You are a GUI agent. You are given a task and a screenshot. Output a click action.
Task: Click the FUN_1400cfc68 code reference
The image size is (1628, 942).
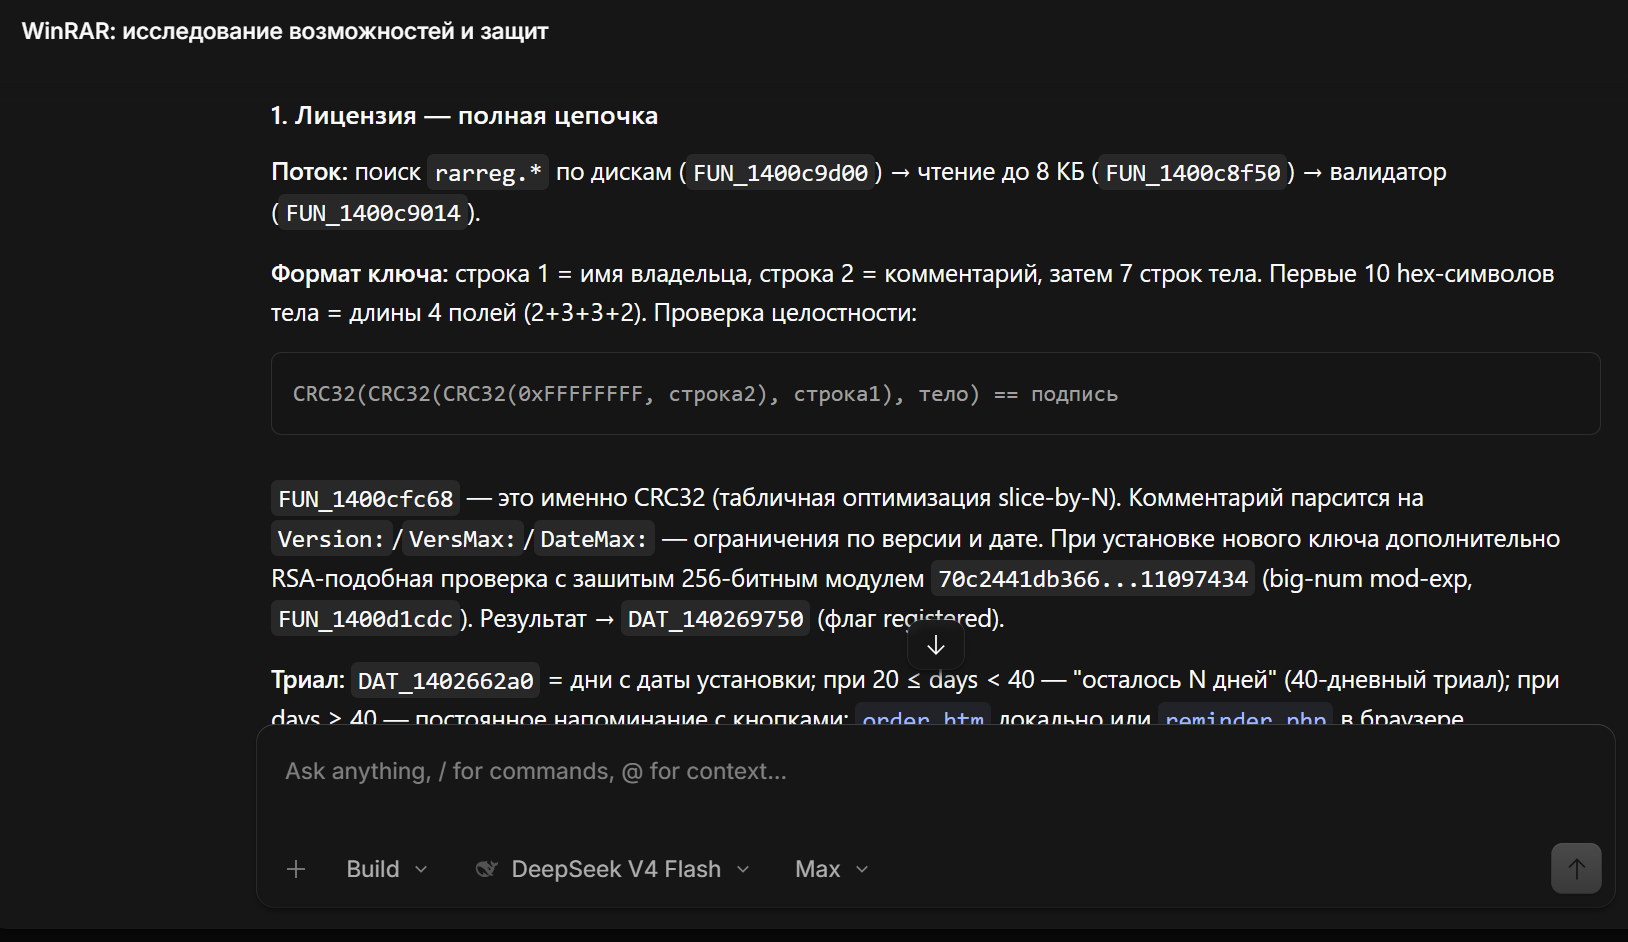pos(366,499)
